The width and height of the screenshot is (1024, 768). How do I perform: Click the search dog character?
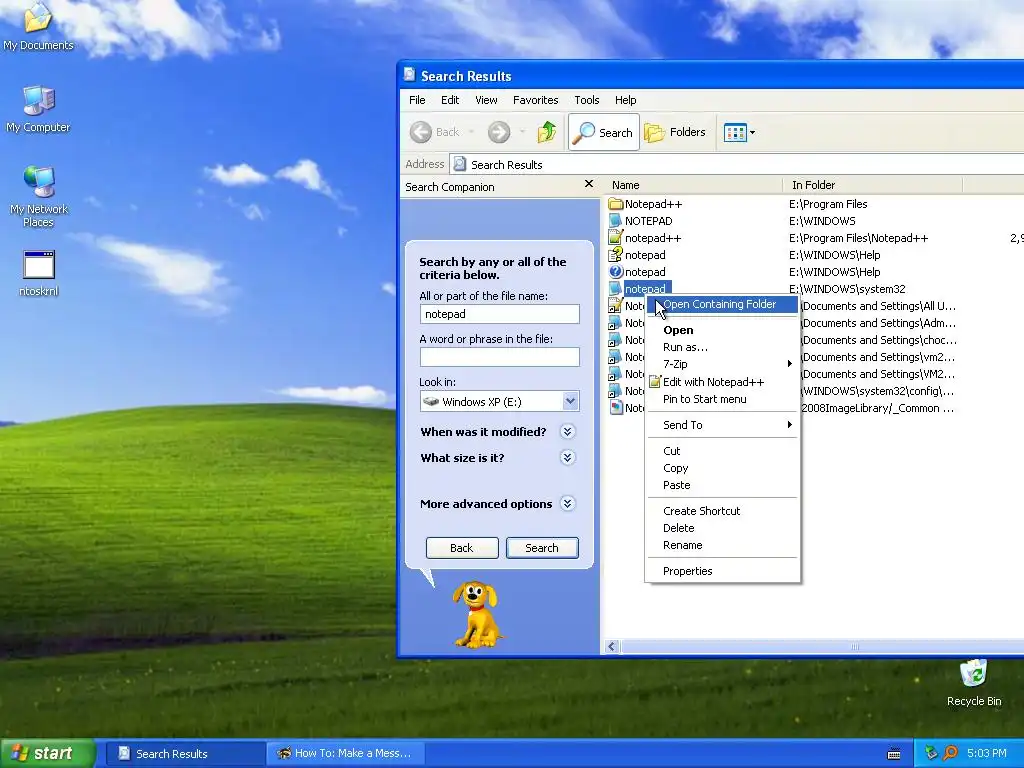tap(477, 614)
